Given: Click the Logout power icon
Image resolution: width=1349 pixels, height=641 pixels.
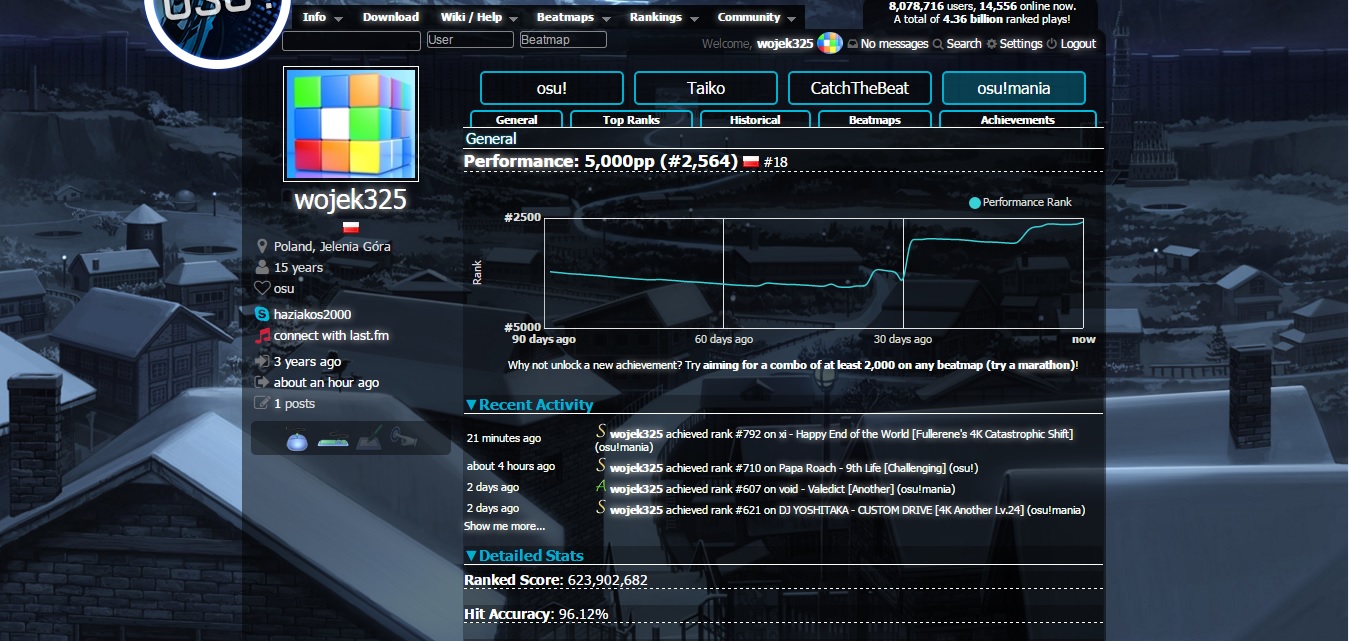Looking at the screenshot, I should pos(1051,44).
